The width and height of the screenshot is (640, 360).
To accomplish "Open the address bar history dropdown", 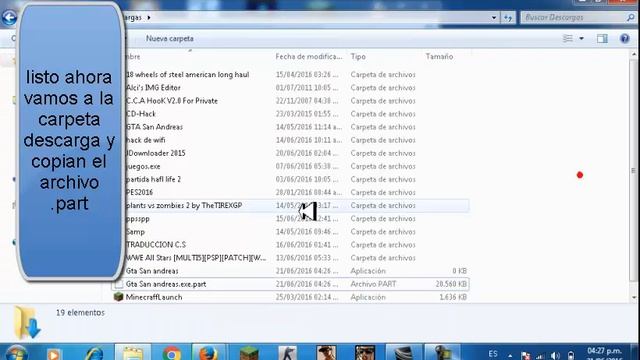I will (x=494, y=18).
